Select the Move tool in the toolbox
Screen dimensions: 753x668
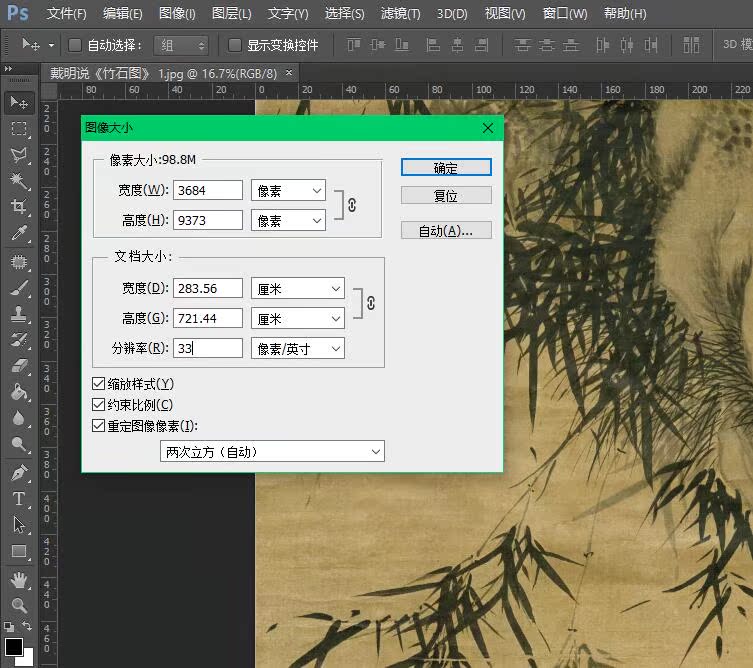(19, 102)
